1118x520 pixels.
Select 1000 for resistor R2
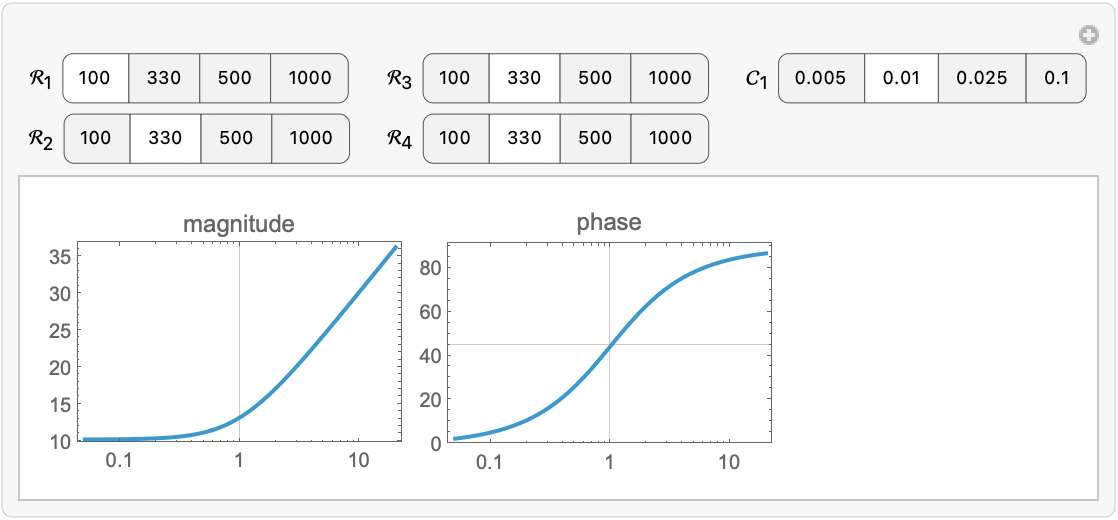tap(310, 138)
